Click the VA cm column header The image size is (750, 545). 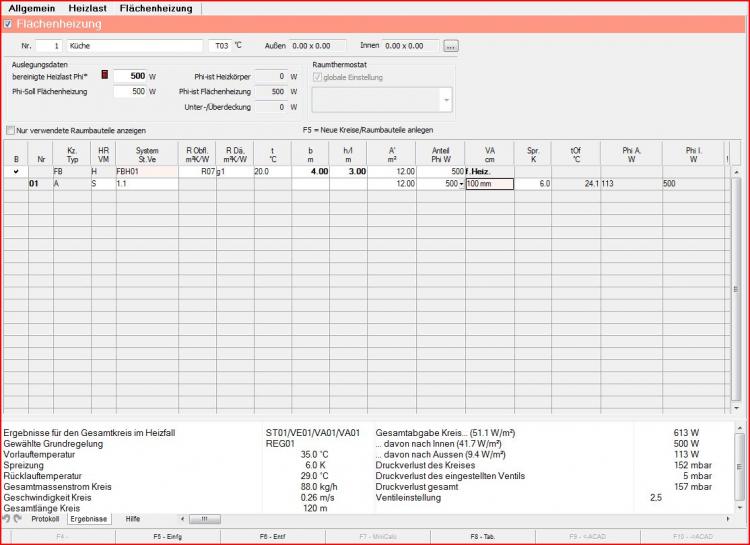click(490, 155)
